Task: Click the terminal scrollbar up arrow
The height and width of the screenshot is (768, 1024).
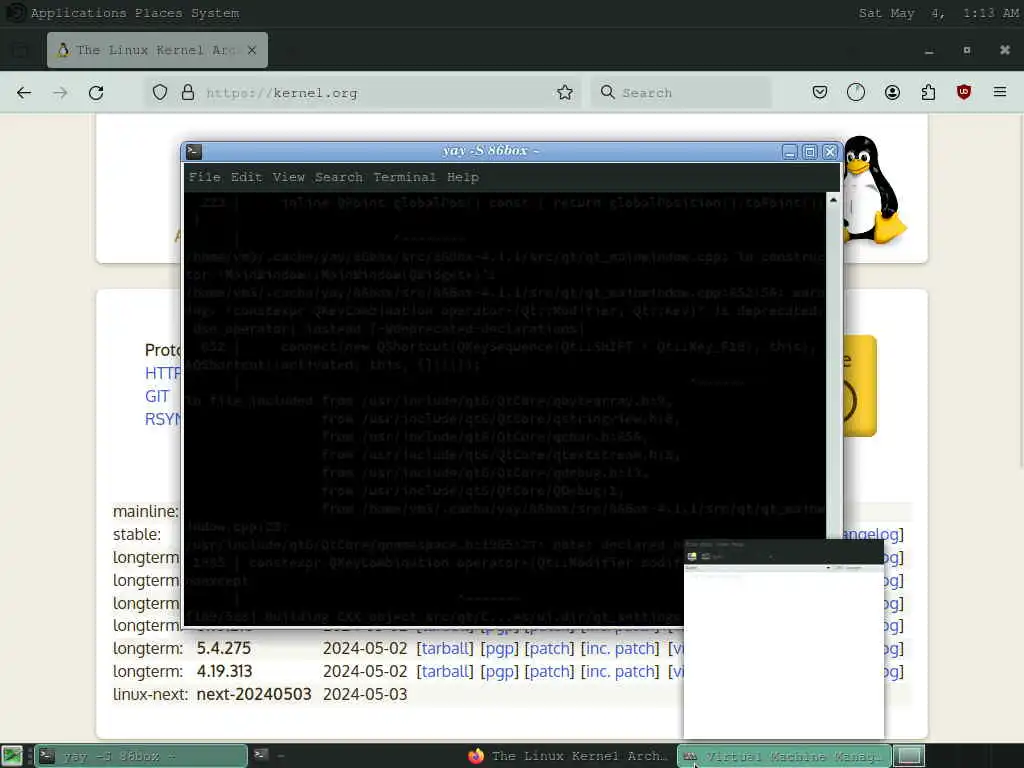Action: tap(833, 200)
